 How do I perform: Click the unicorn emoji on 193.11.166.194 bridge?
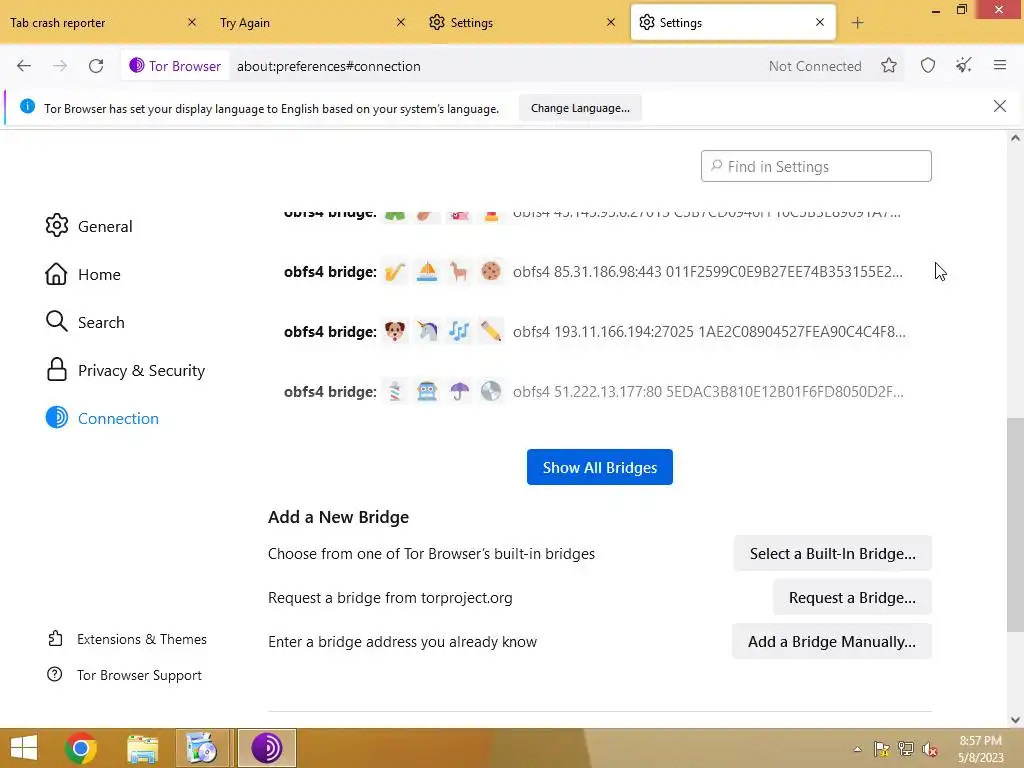427,331
